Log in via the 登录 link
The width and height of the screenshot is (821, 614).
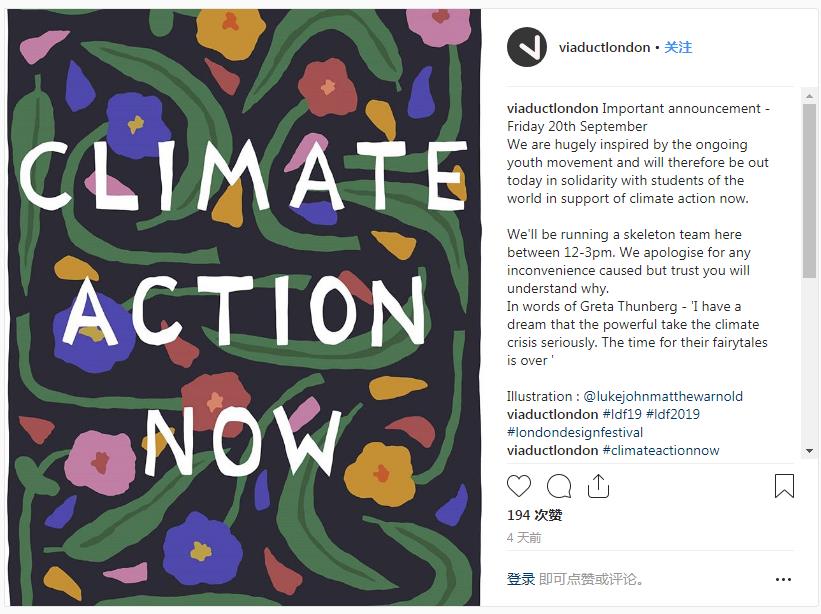click(521, 579)
